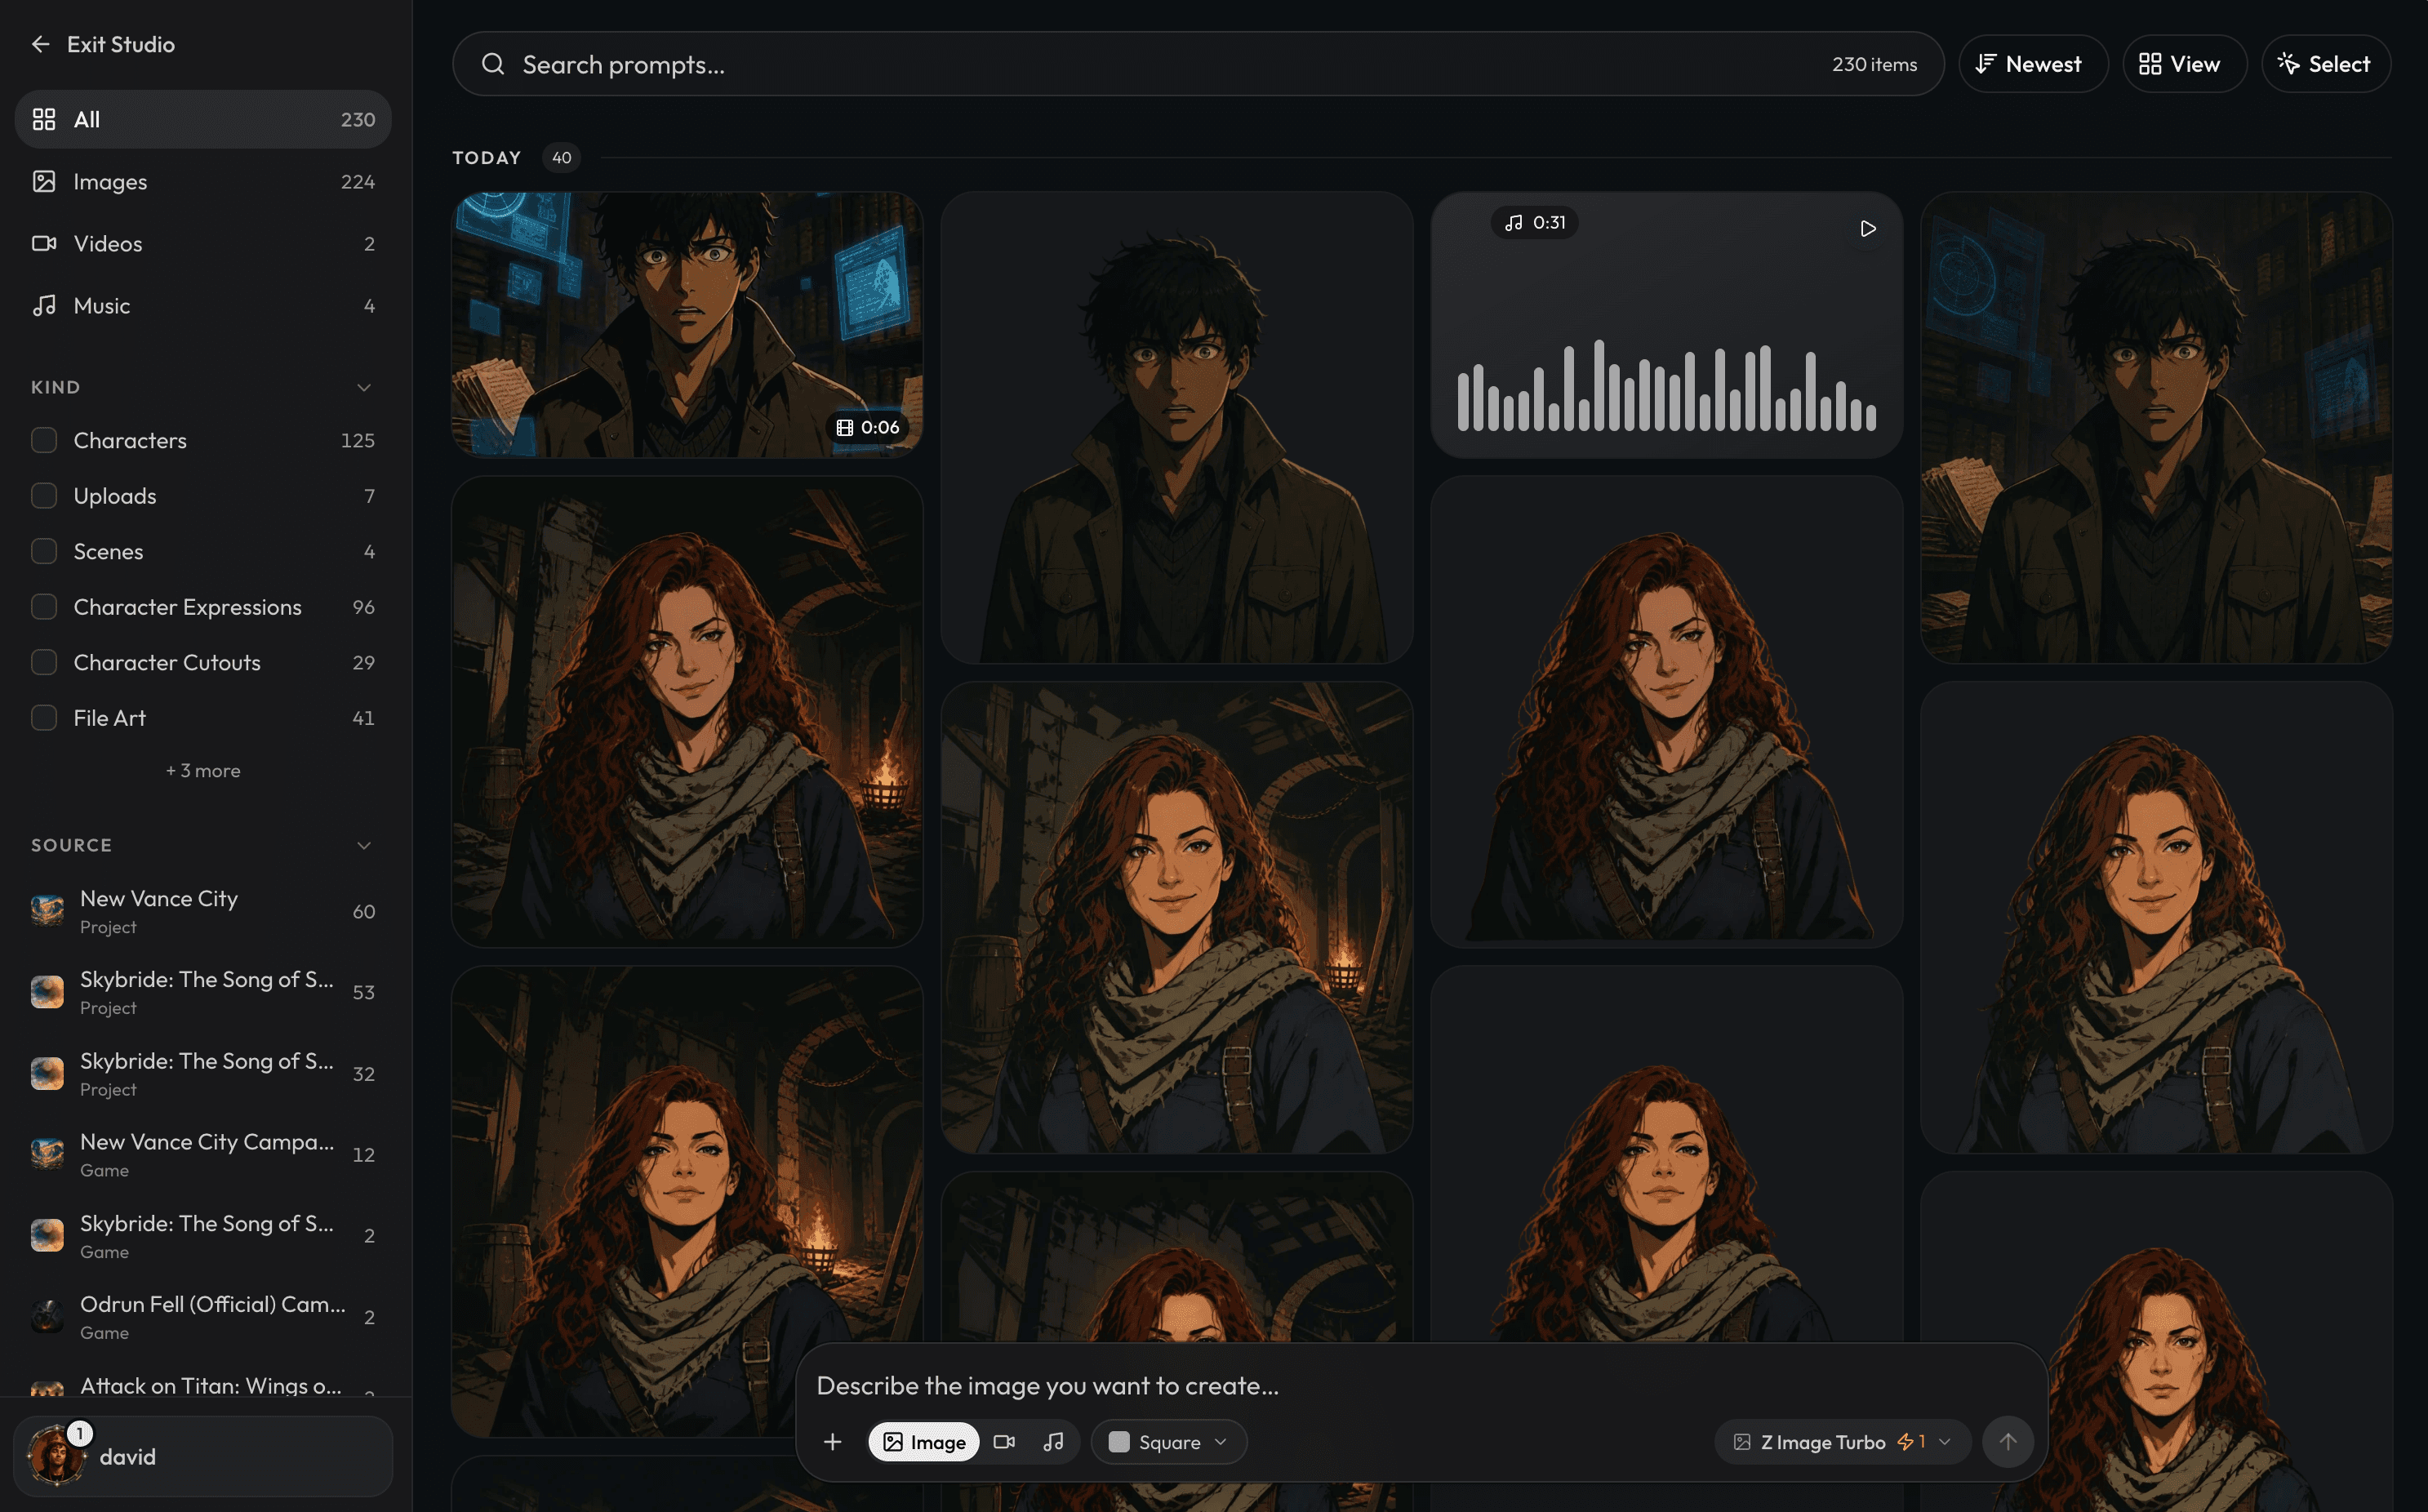The width and height of the screenshot is (2428, 1512).
Task: Click the plus attach icon in prompt bar
Action: [x=833, y=1442]
